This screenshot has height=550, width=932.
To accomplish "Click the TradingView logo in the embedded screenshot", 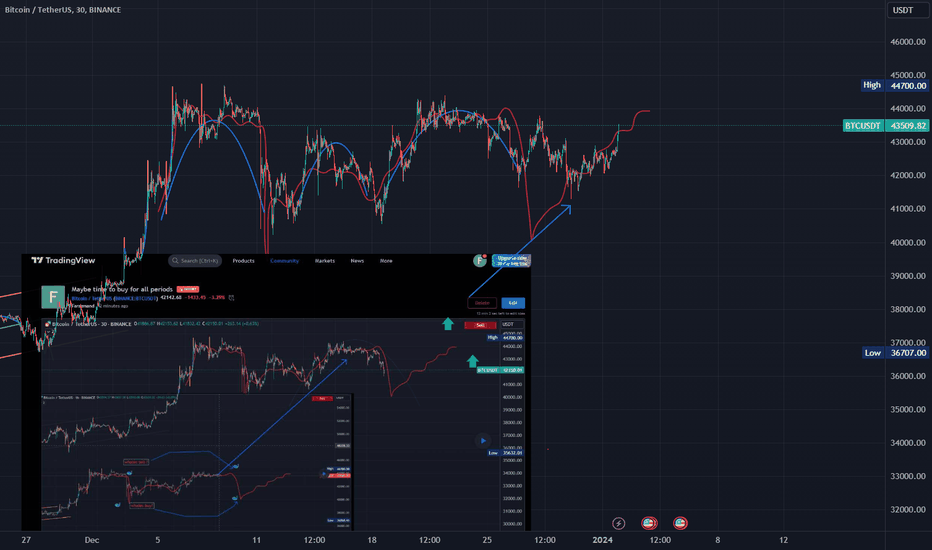I will (x=63, y=260).
